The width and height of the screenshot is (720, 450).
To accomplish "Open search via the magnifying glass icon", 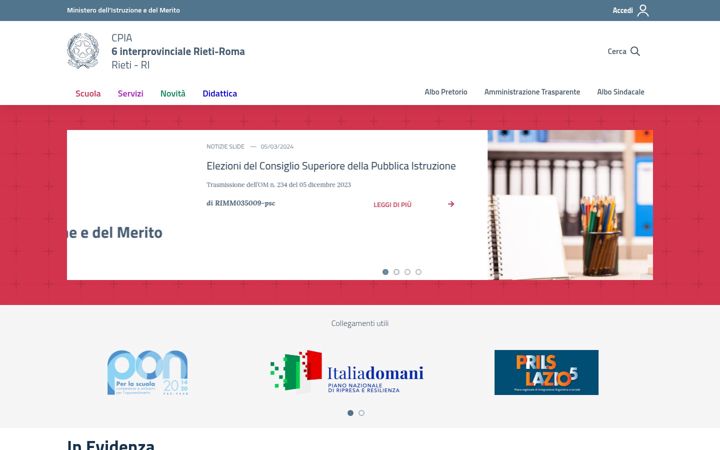I will coord(635,51).
